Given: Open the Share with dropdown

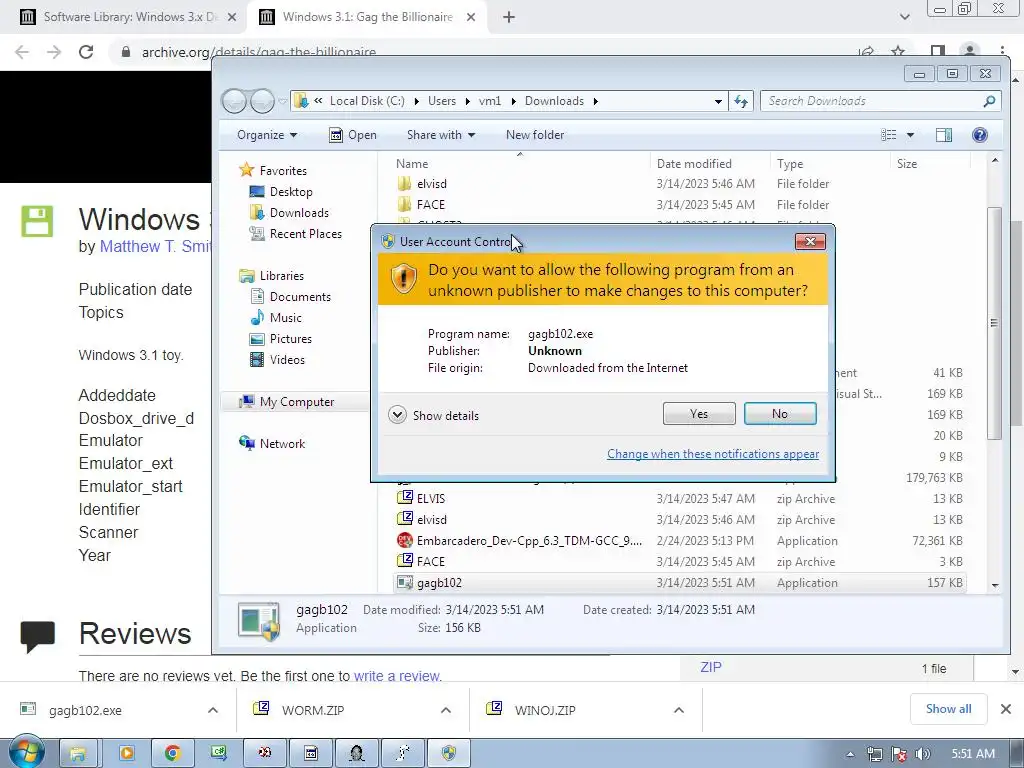Looking at the screenshot, I should [441, 135].
